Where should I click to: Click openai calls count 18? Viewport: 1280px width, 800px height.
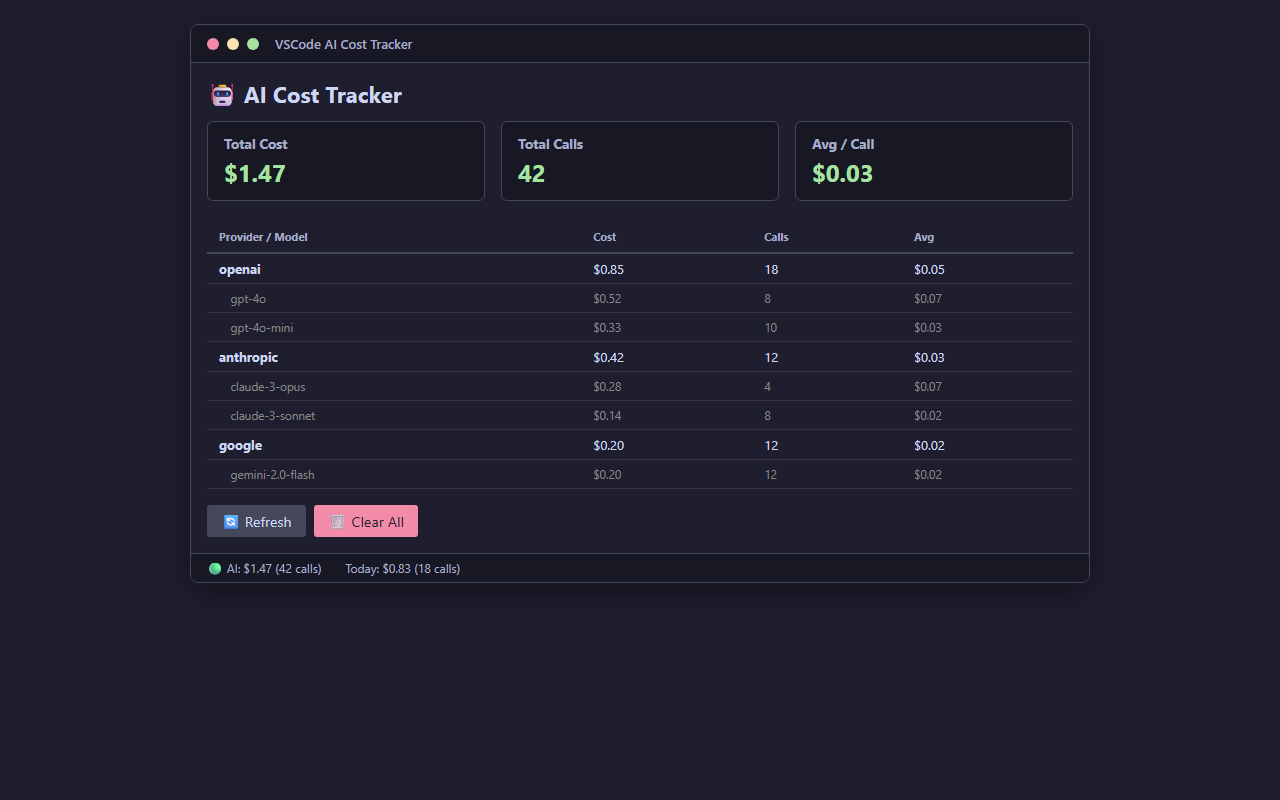pyautogui.click(x=771, y=270)
